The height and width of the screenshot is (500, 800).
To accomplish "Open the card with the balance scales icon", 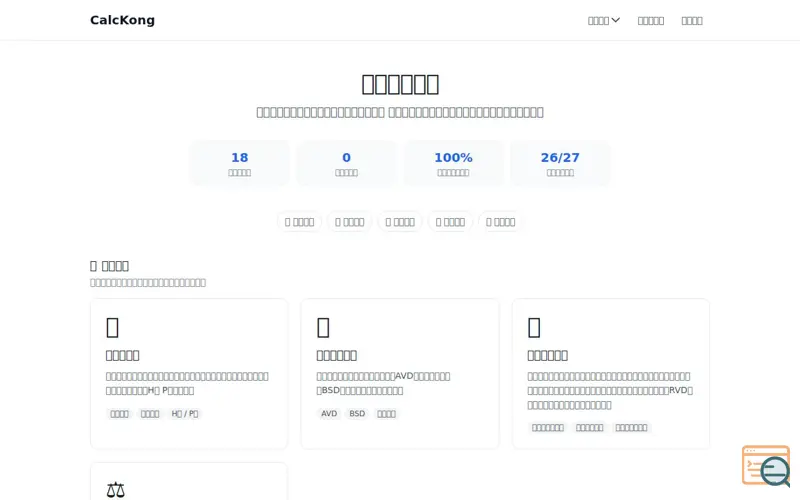I will (x=189, y=481).
